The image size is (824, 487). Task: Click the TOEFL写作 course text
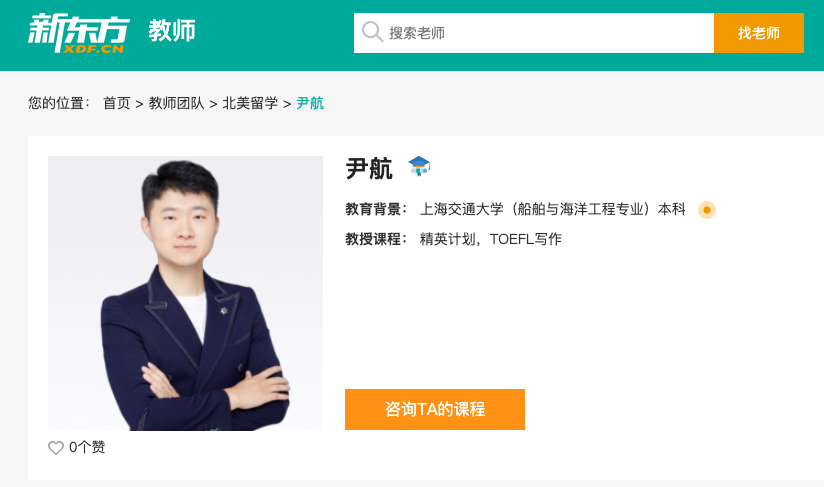(x=526, y=239)
